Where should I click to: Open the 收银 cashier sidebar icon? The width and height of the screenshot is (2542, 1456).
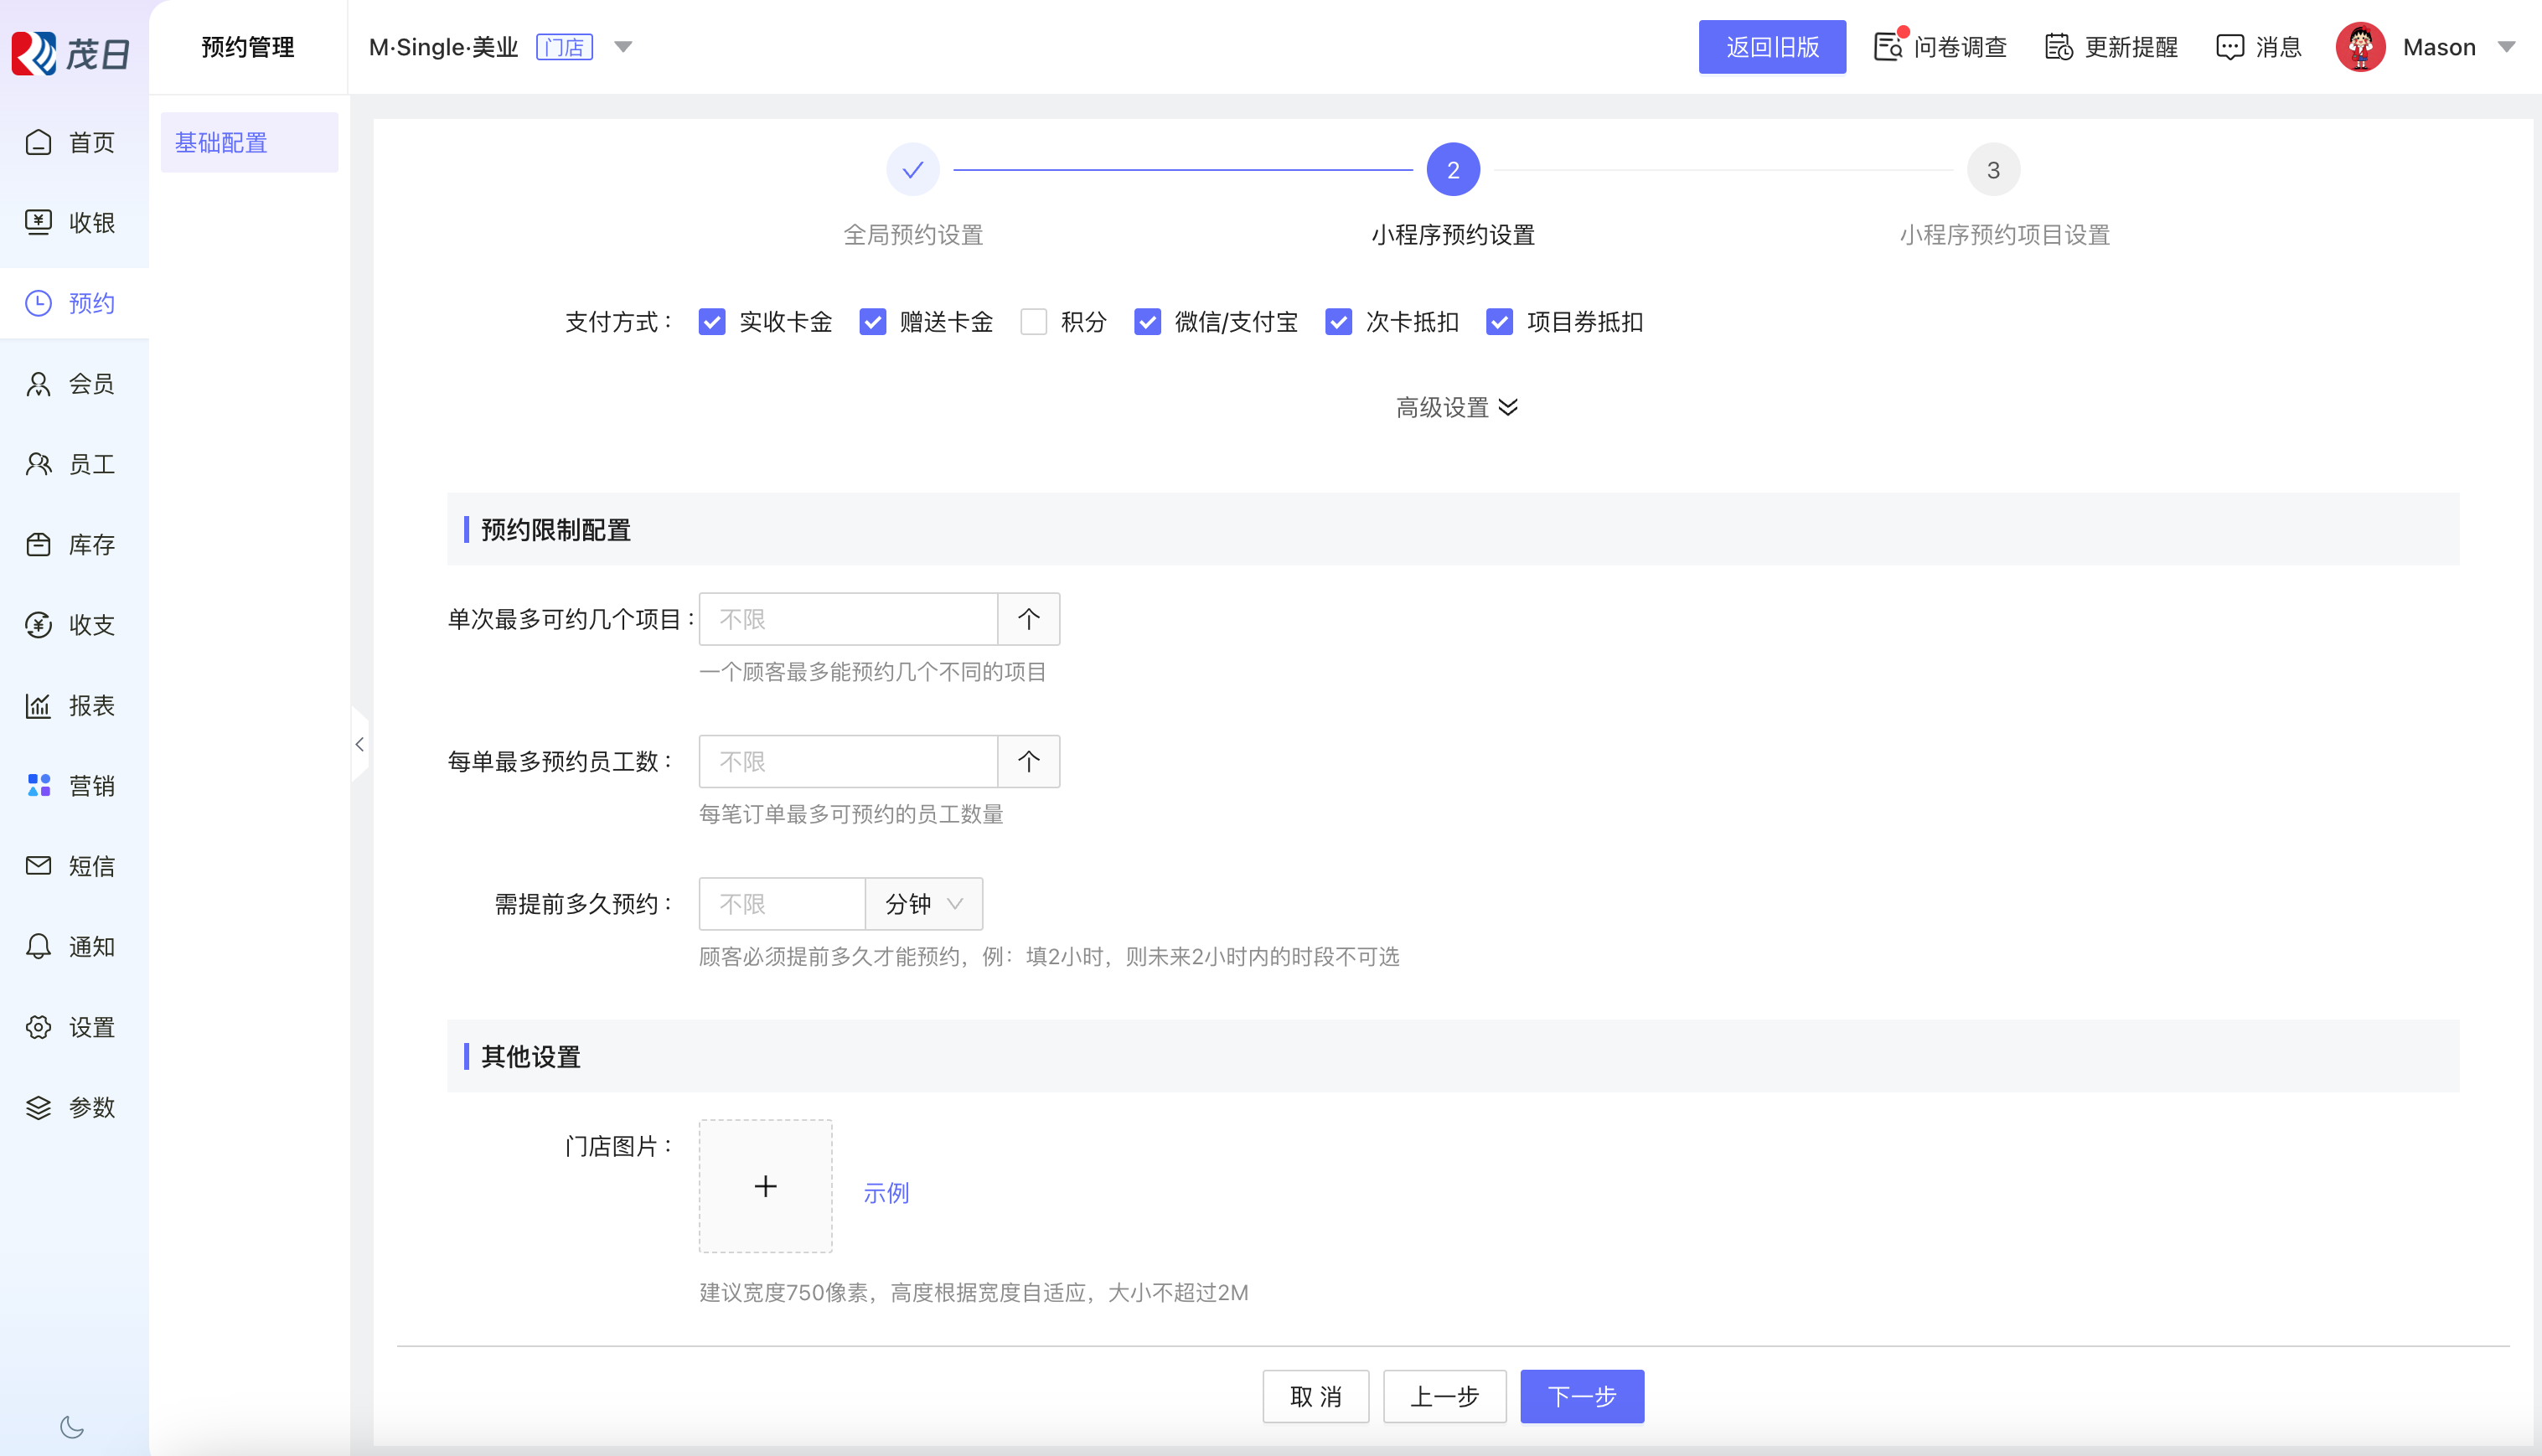(38, 222)
